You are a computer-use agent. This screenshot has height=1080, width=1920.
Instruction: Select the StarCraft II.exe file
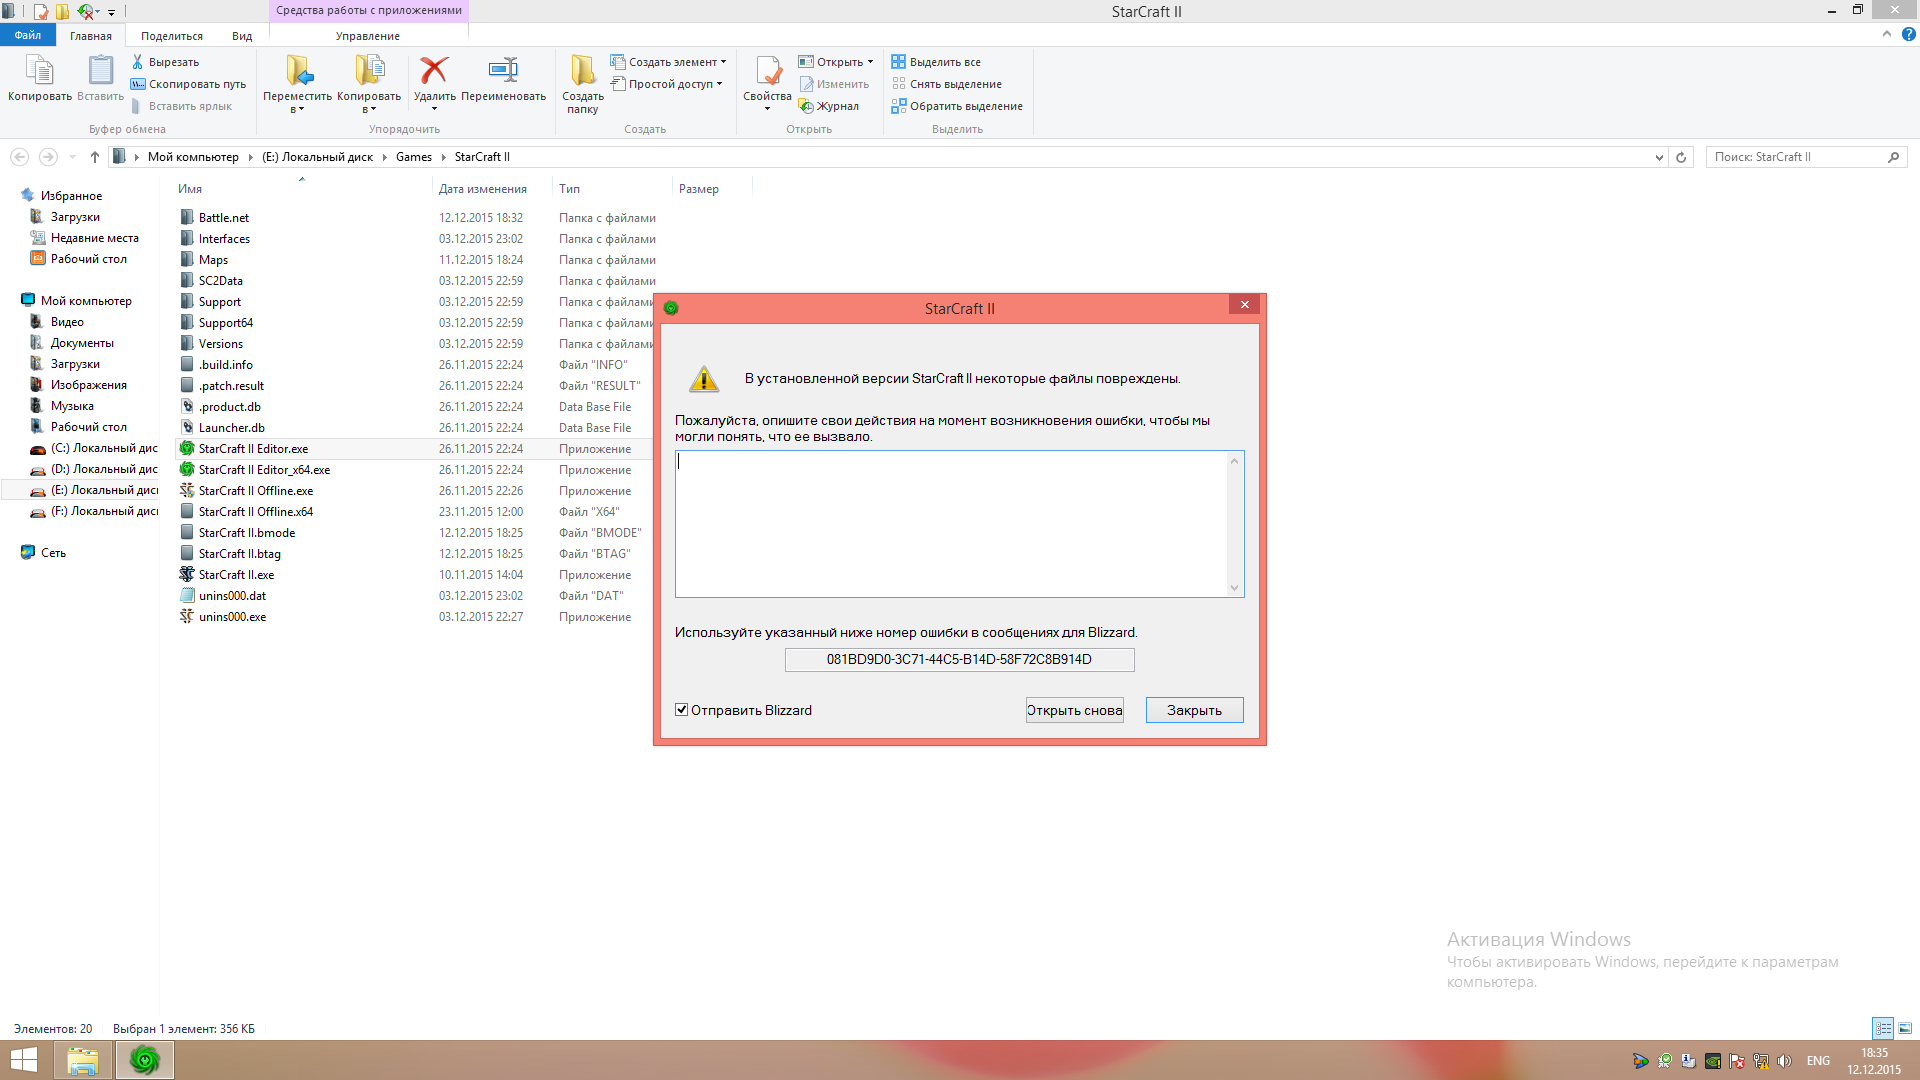(236, 575)
